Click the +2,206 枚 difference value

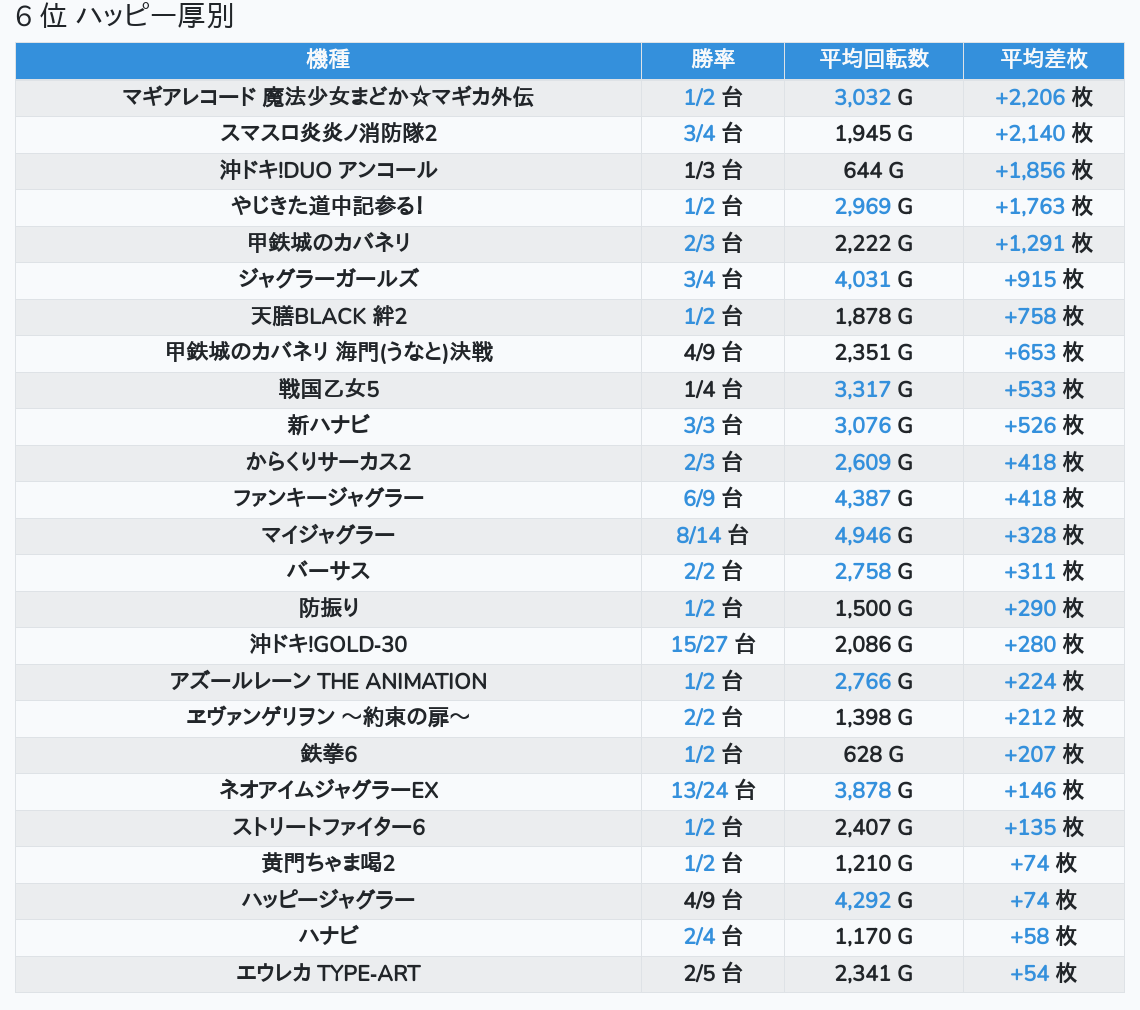tap(1043, 97)
